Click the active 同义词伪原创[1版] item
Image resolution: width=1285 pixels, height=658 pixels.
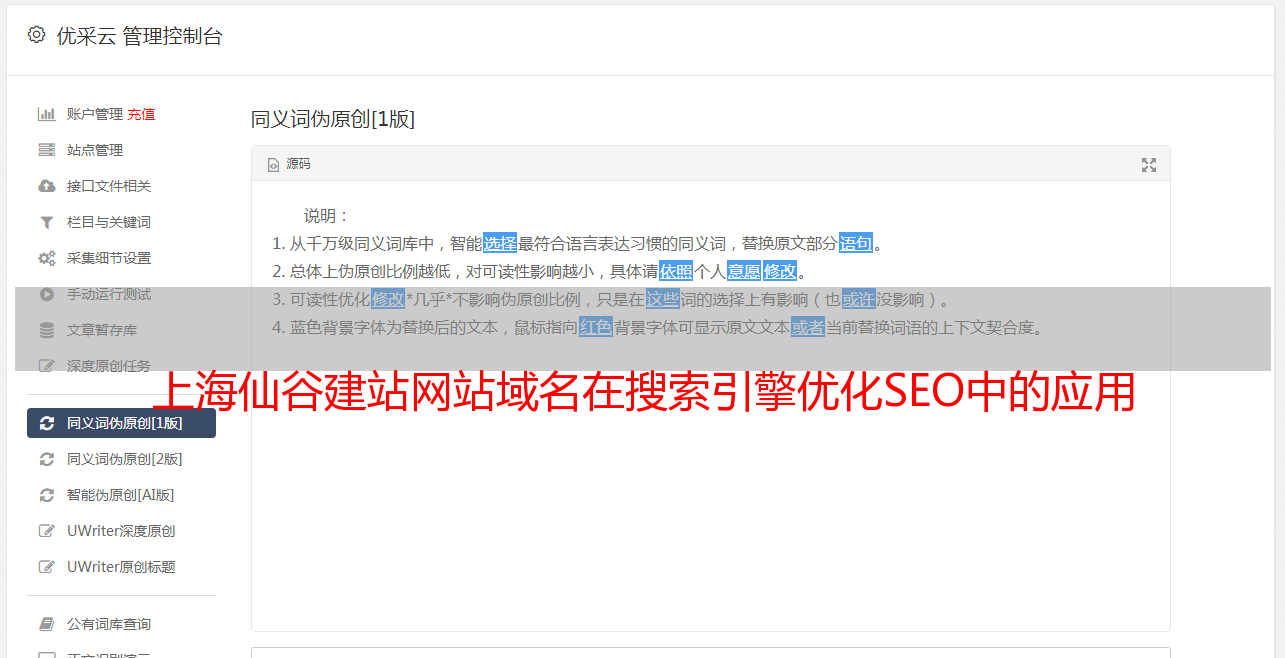point(121,423)
